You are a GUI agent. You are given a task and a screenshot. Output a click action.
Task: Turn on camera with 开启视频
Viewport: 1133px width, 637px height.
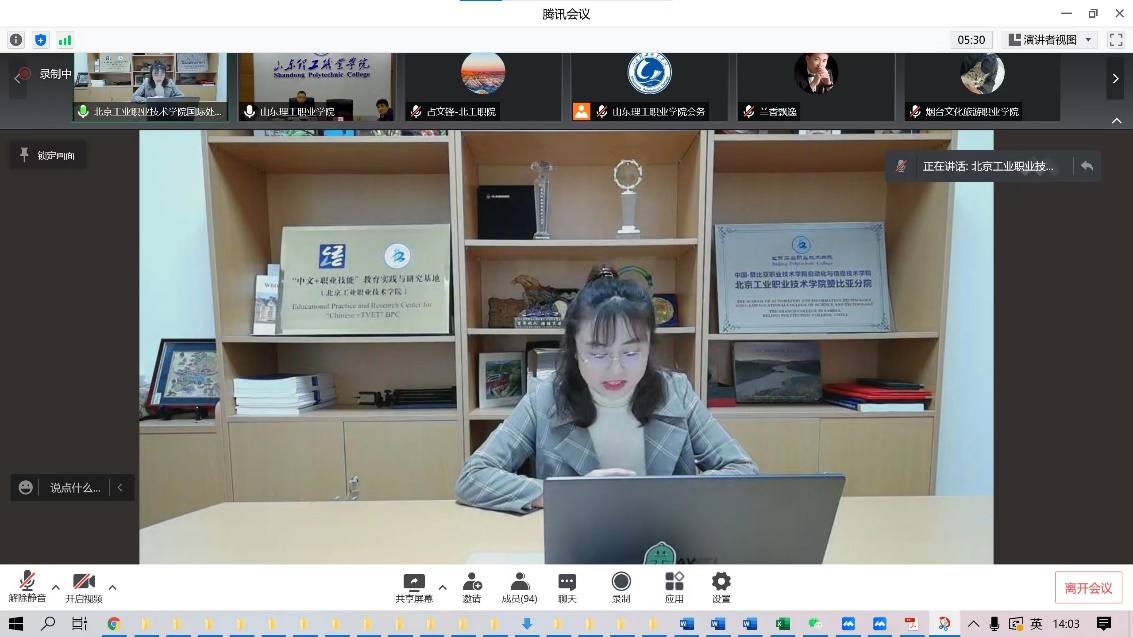[x=84, y=588]
